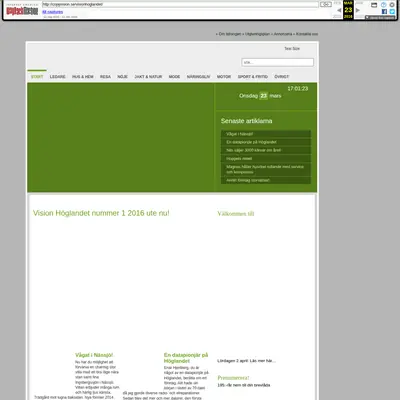Select the MOTOR menu item

224,77
